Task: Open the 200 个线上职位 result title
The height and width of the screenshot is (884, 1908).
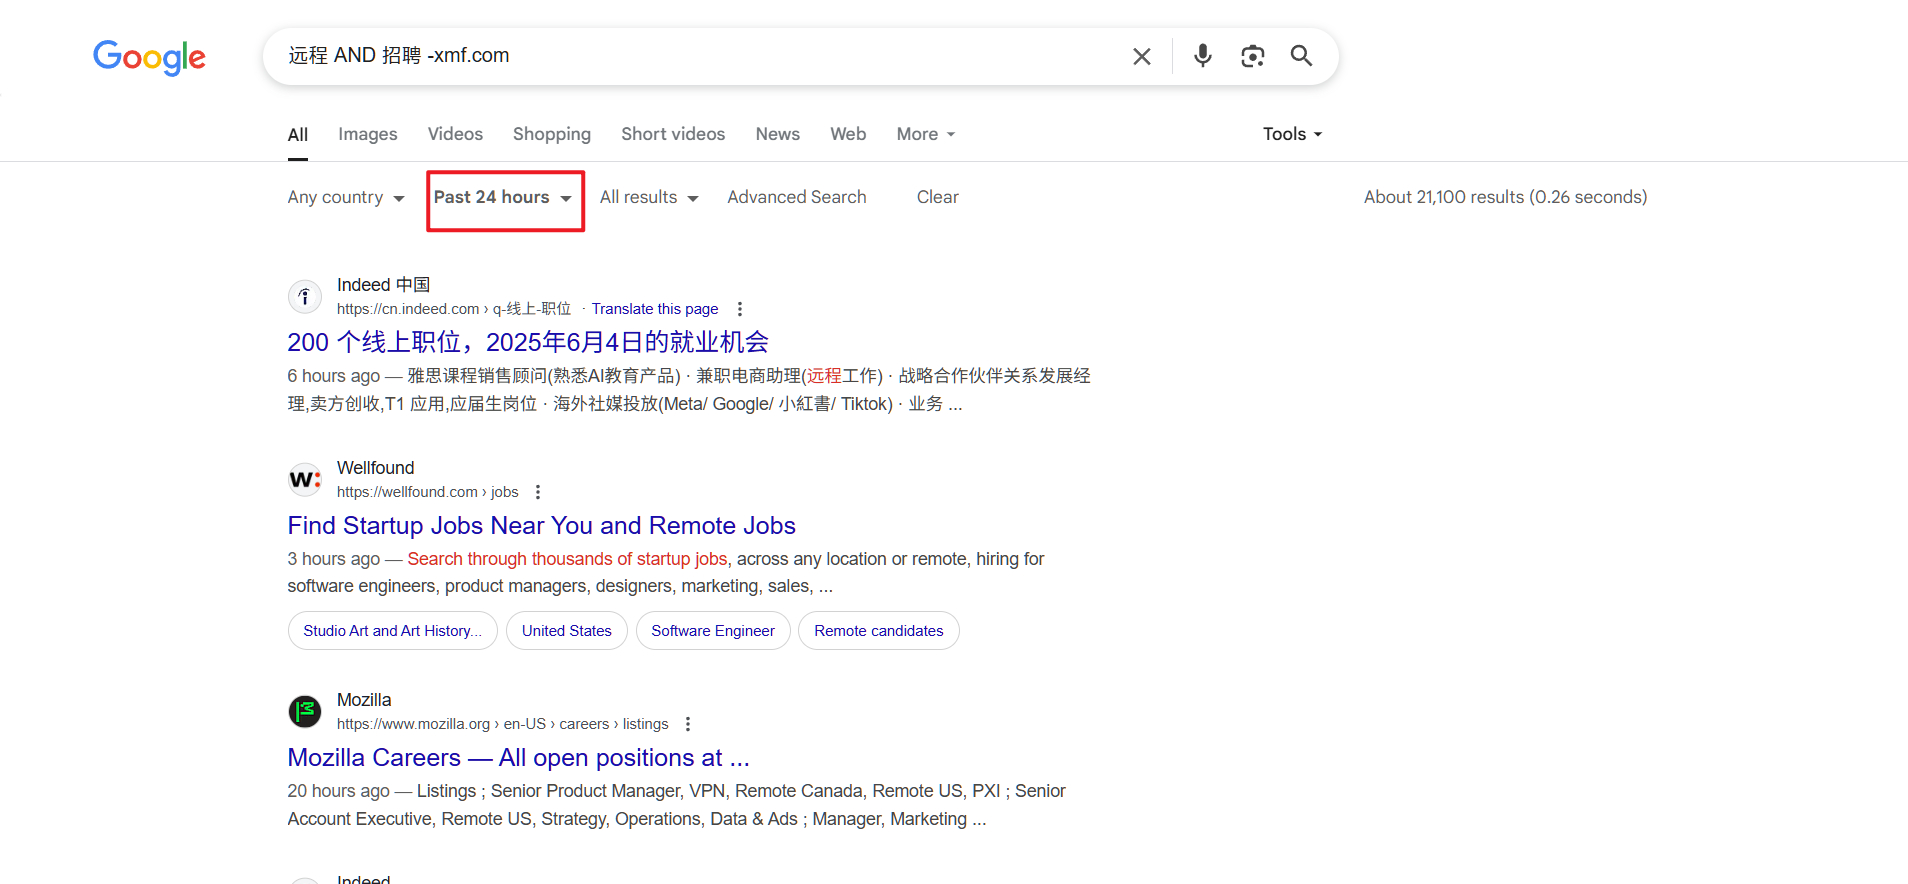Action: [528, 343]
